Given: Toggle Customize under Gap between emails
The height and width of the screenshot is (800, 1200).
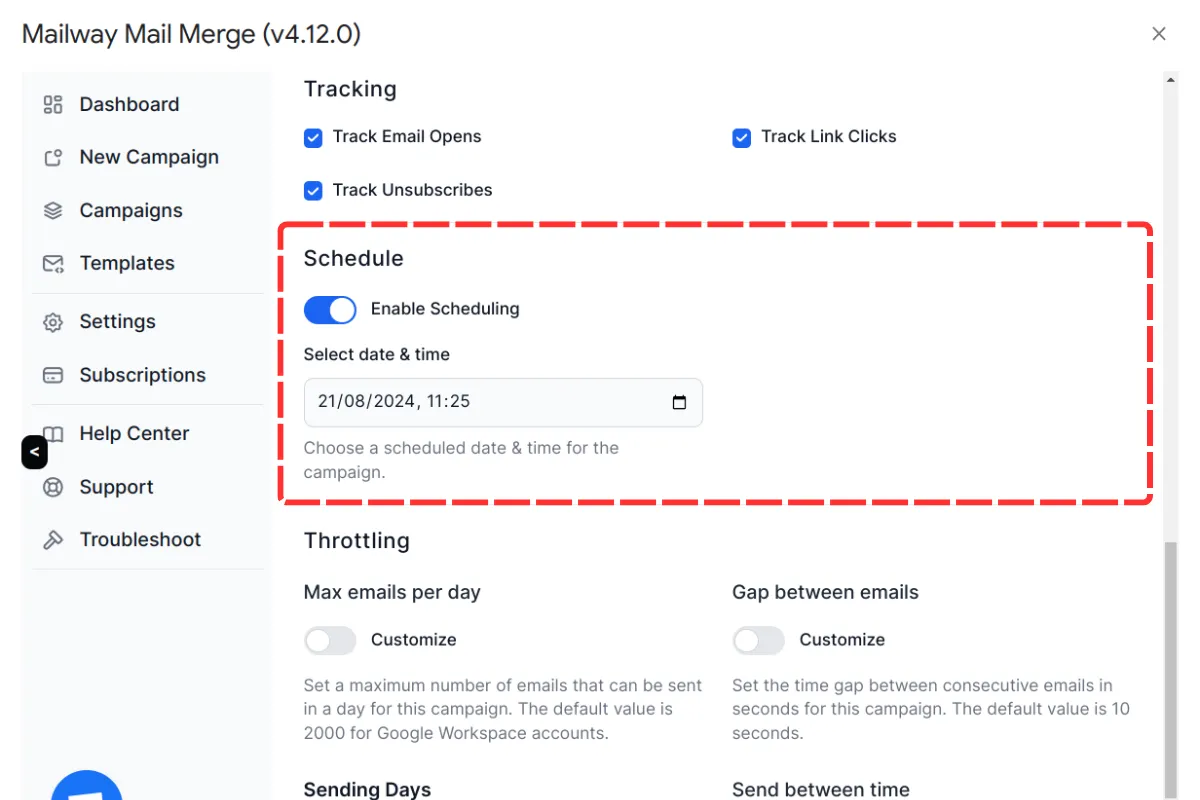Looking at the screenshot, I should coord(758,640).
